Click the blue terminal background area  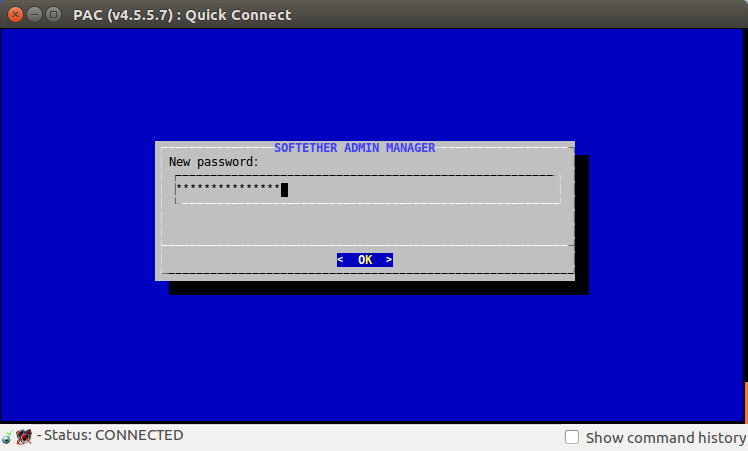click(x=372, y=86)
